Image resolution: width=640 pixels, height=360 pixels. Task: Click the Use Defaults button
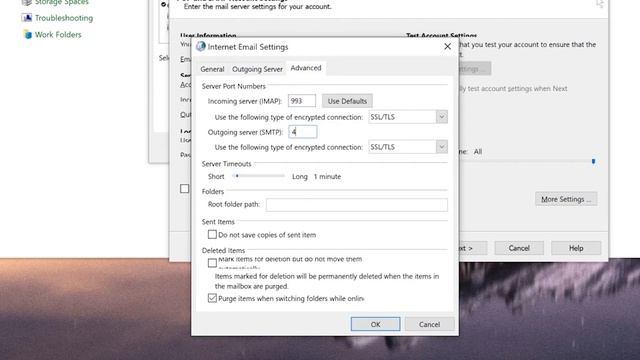click(347, 101)
